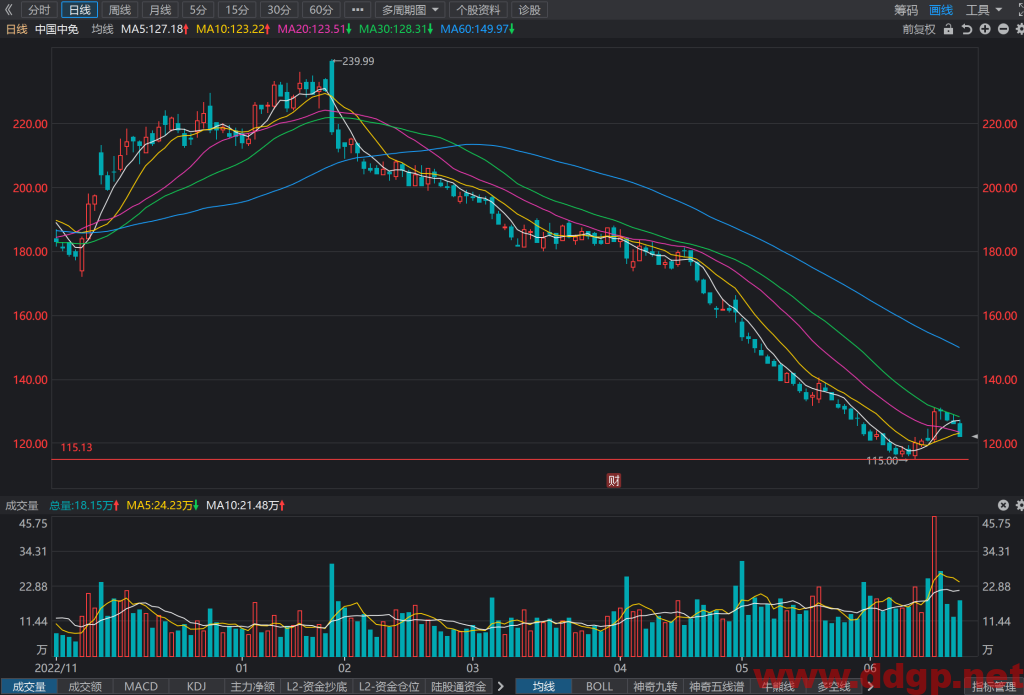Open main chart settings gear icon

point(1019,29)
